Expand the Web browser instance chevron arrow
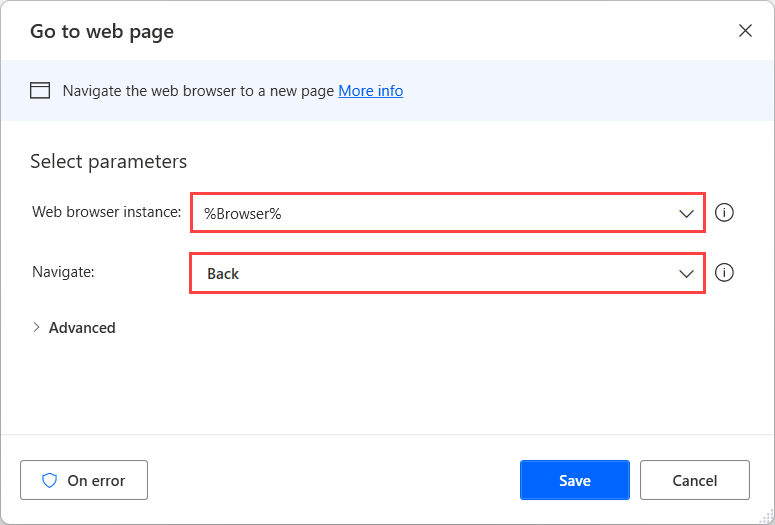Screen dimensions: 775x525 [686, 214]
